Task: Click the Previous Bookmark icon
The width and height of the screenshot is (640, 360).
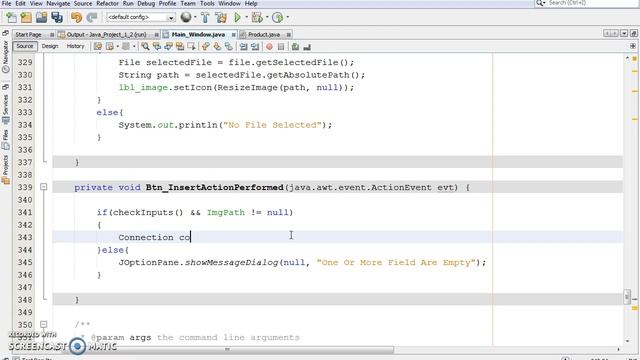Action: coord(205,47)
